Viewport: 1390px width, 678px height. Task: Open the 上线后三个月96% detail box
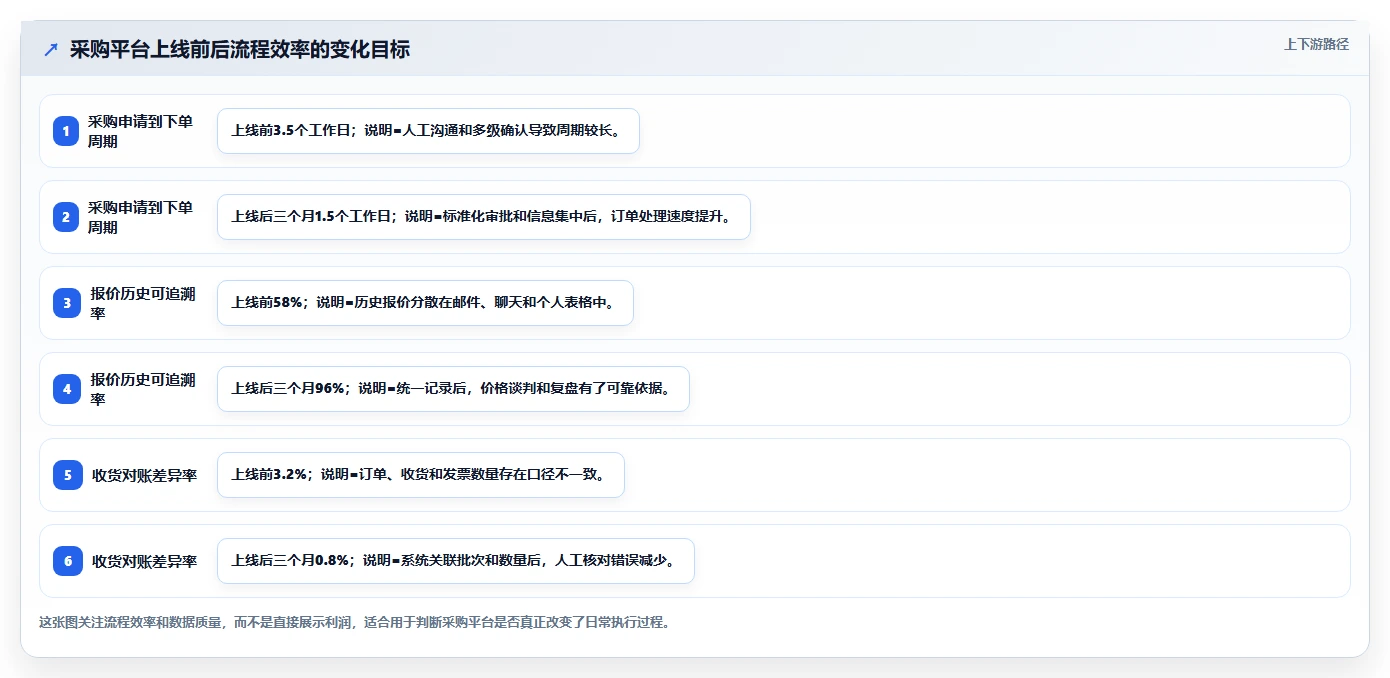coord(453,389)
